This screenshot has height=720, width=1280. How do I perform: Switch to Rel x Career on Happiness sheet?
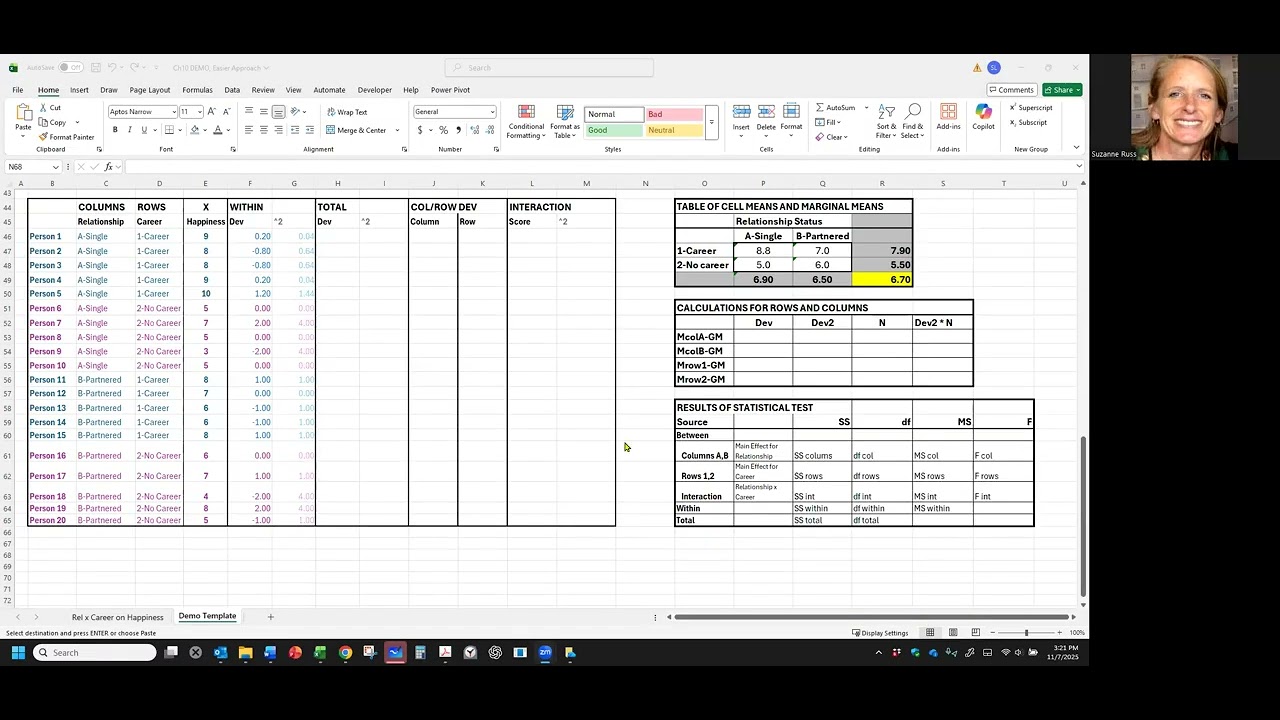coord(117,617)
